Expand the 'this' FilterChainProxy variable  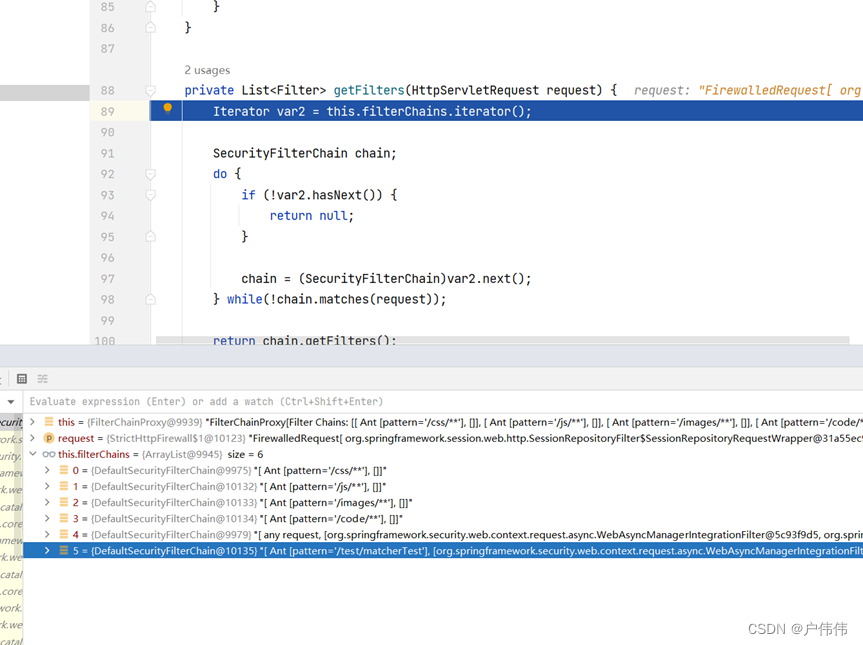pos(32,422)
